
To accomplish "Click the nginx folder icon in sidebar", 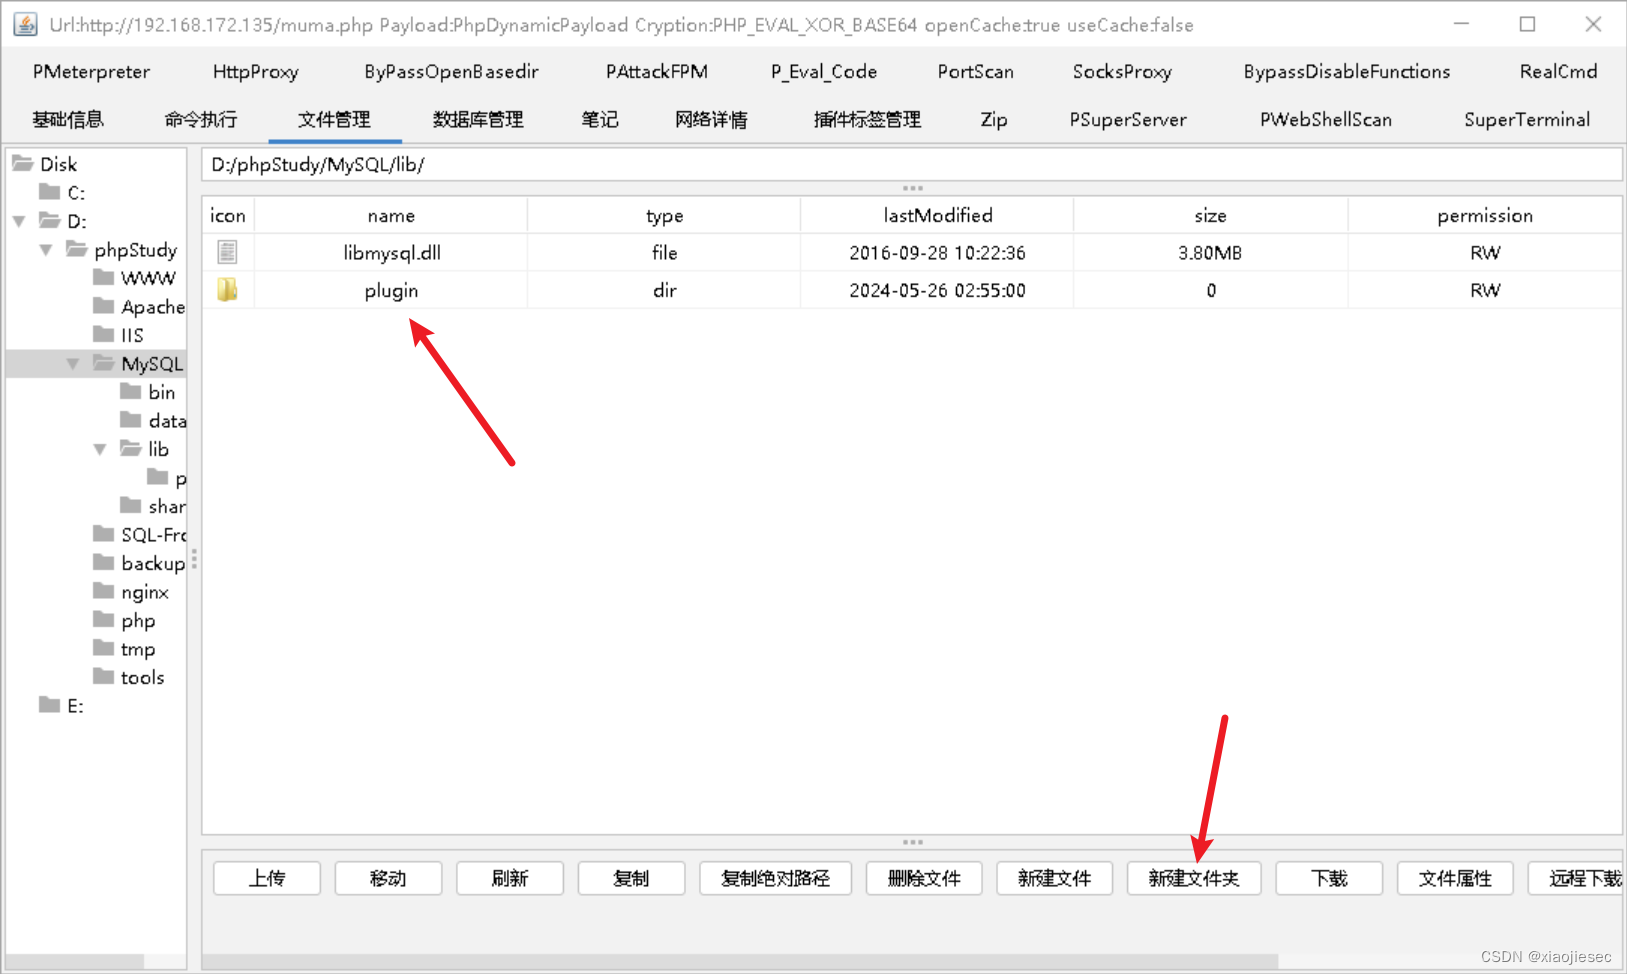I will pyautogui.click(x=103, y=592).
